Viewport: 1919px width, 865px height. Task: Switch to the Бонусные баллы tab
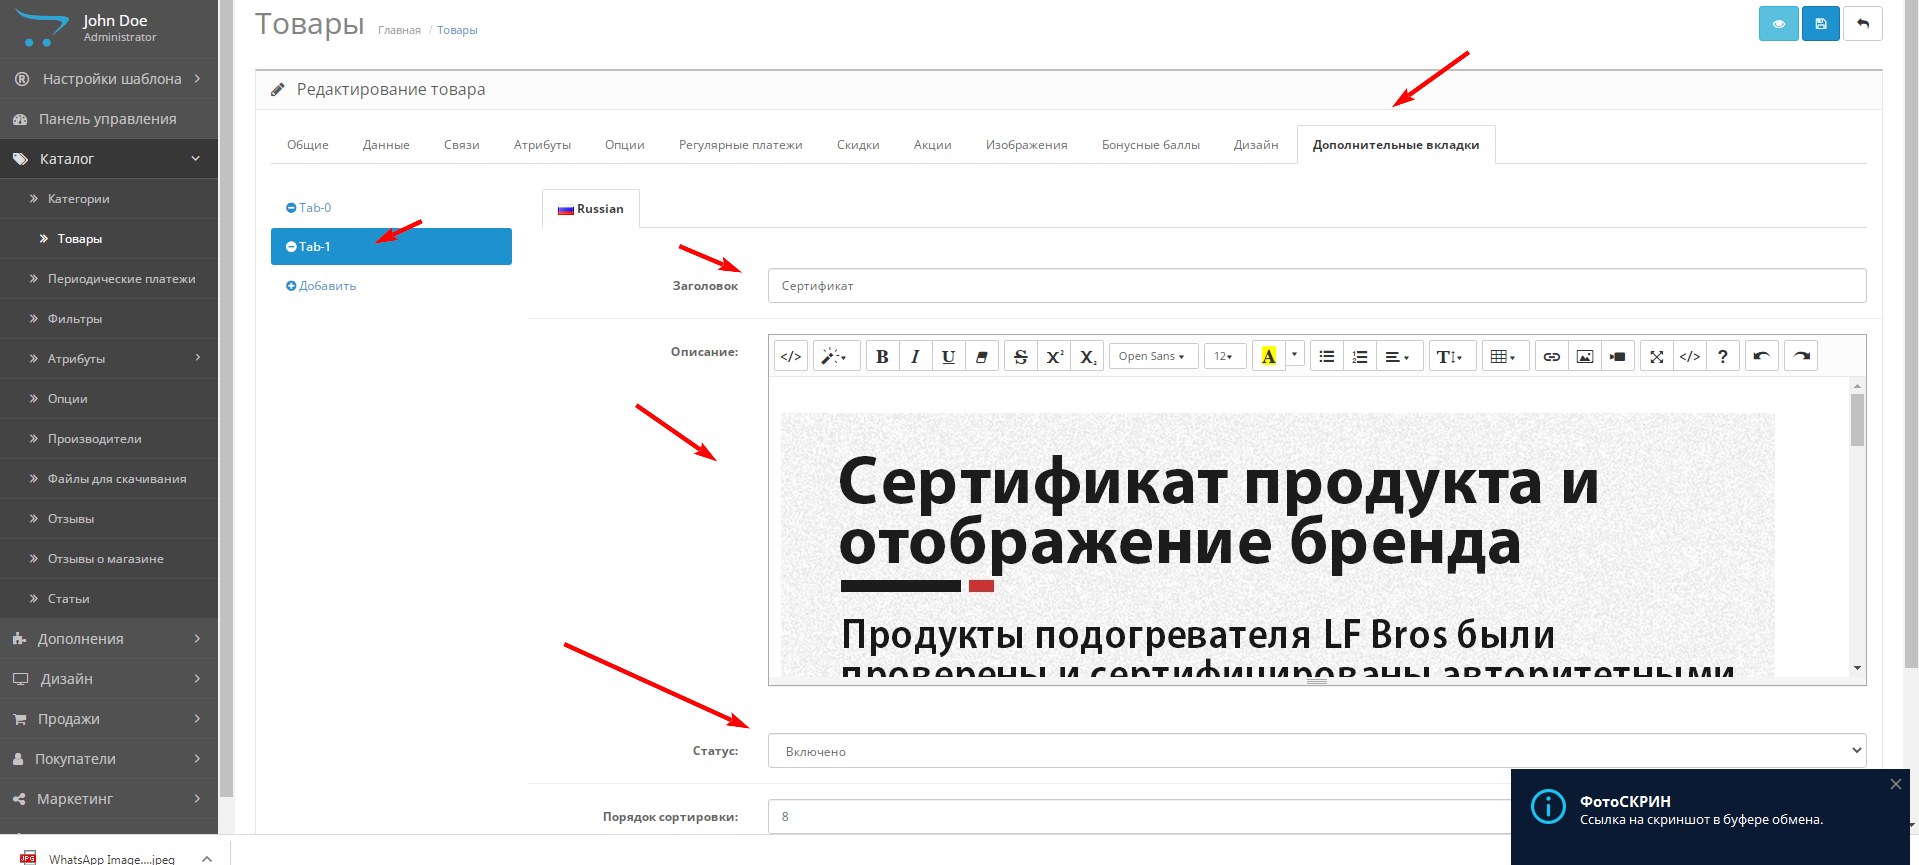pos(1151,145)
